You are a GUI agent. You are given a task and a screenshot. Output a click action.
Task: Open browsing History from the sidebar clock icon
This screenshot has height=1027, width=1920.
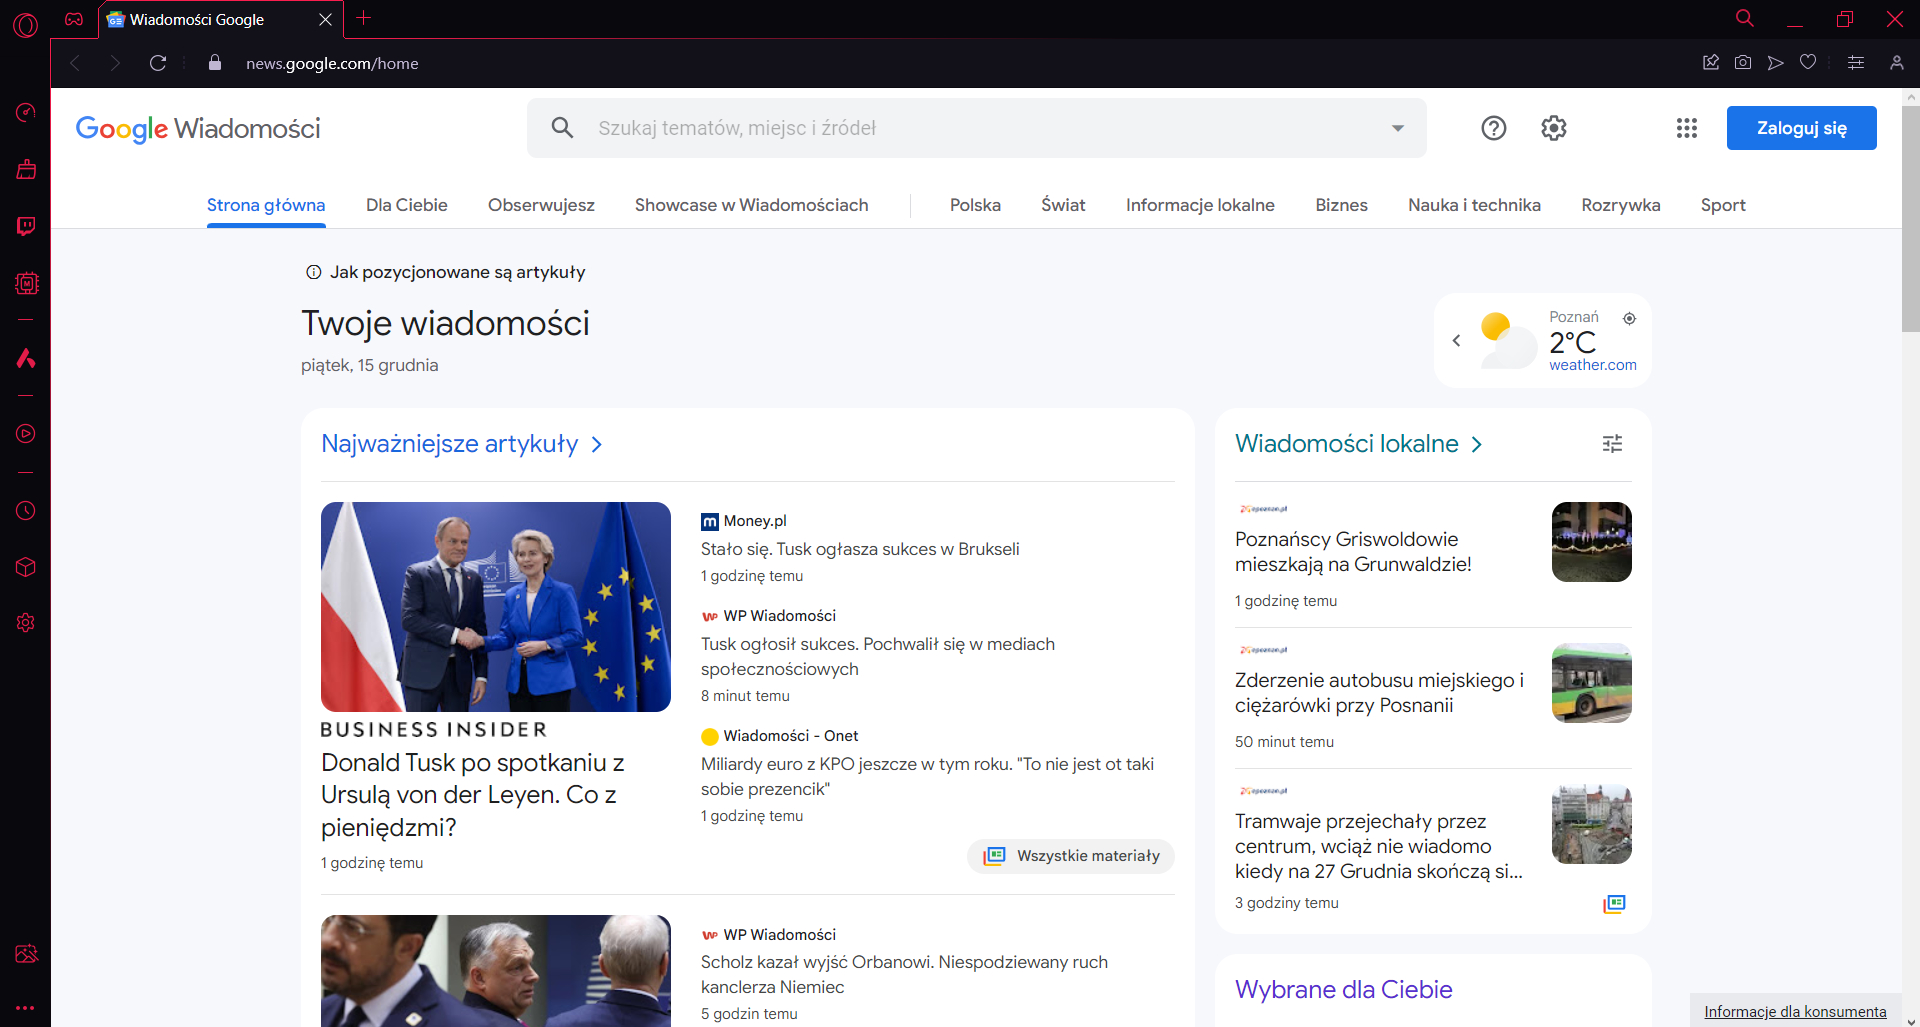click(x=27, y=511)
